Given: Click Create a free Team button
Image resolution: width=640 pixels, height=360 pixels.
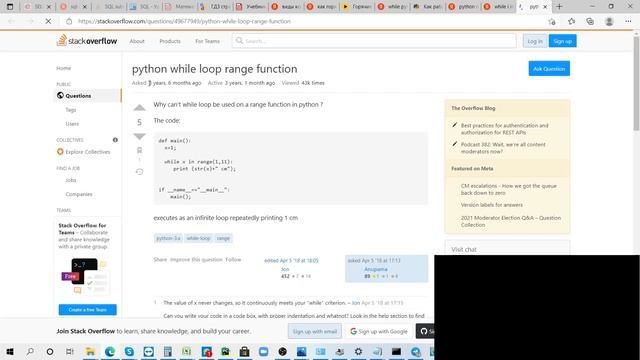Looking at the screenshot, I should 87,310.
